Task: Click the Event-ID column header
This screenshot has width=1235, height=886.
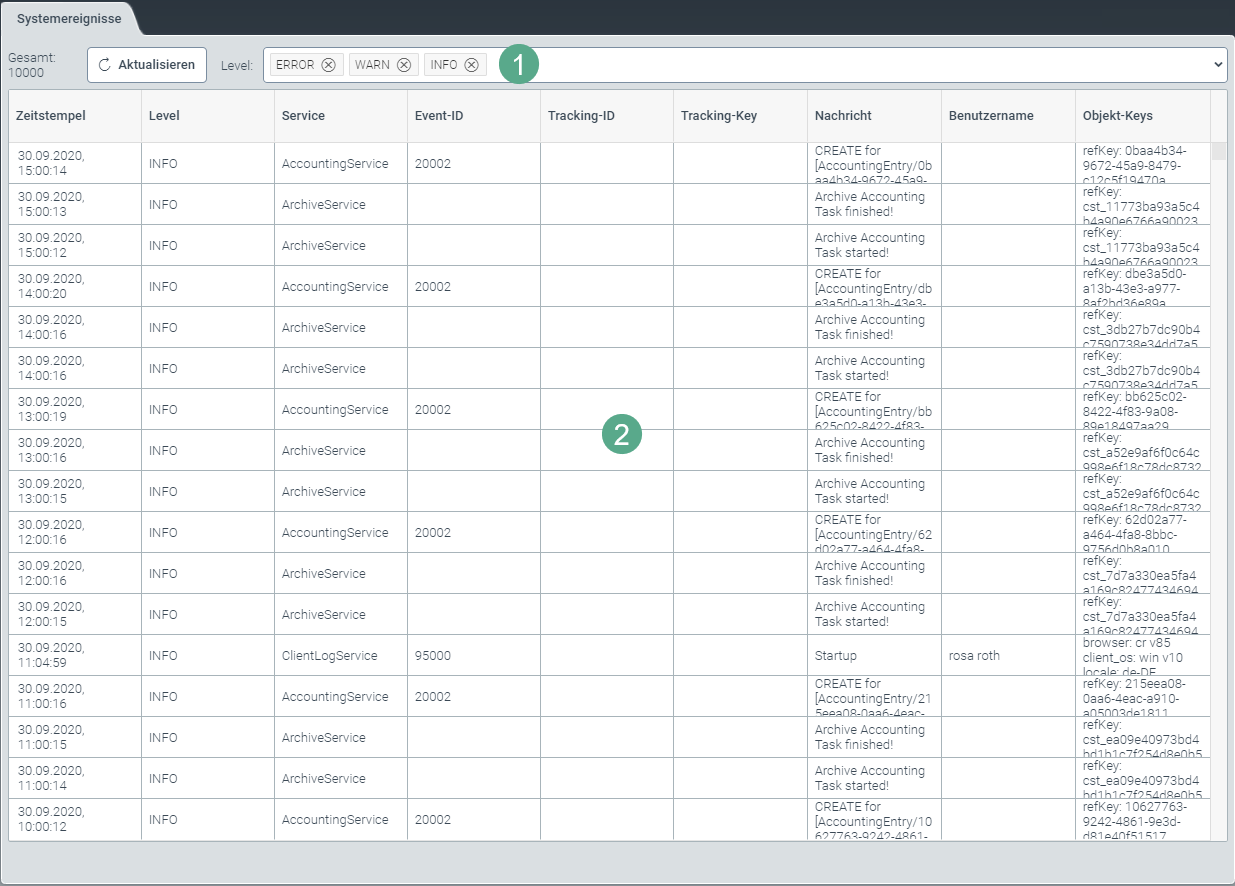Action: coord(439,116)
